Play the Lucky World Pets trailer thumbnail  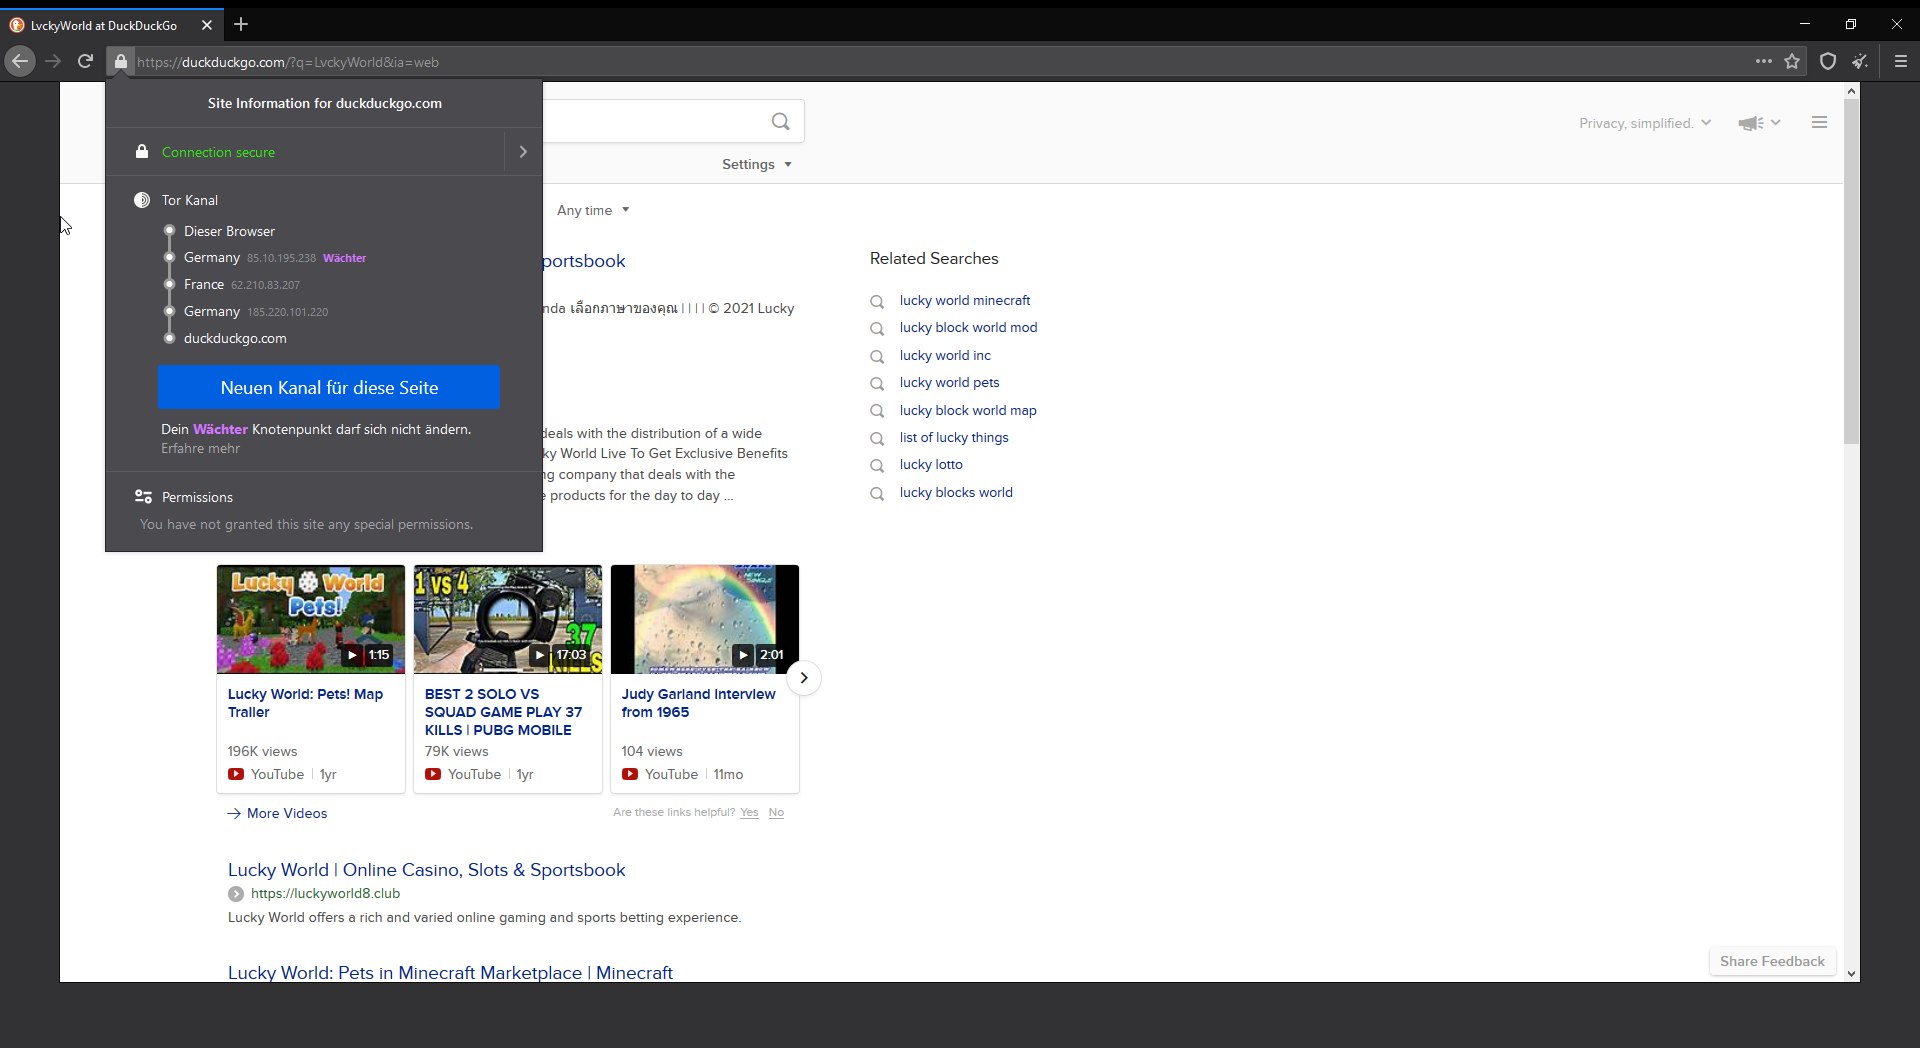pos(311,620)
